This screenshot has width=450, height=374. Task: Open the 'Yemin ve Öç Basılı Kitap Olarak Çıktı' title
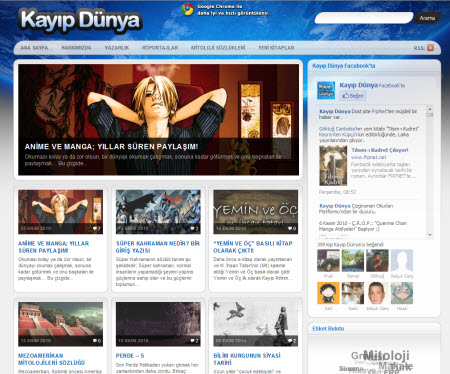[x=253, y=247]
